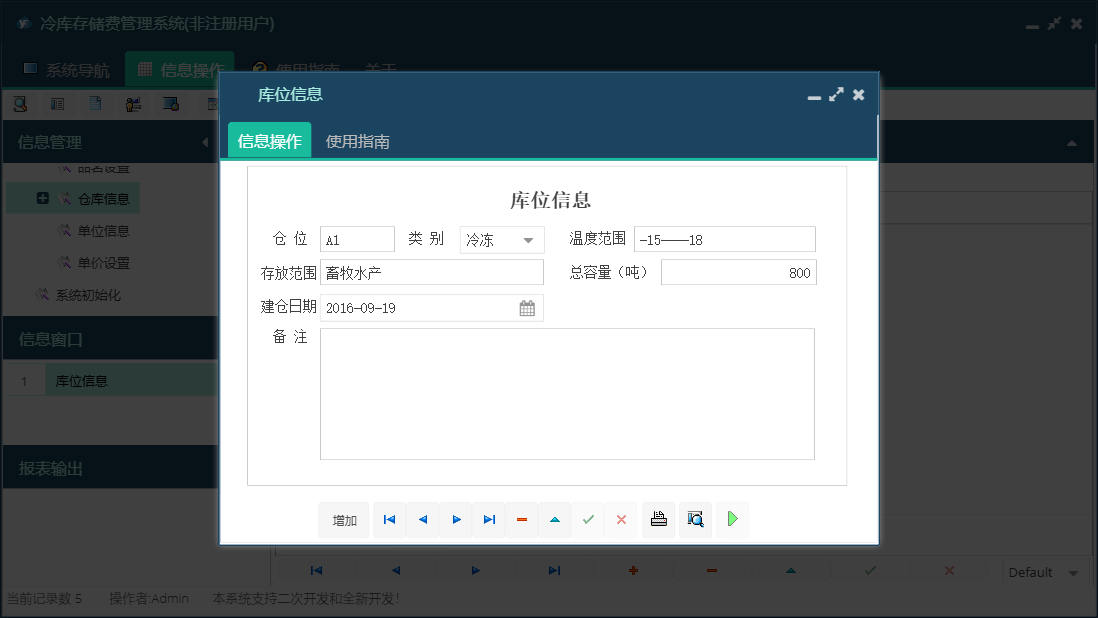
Task: Click the print icon in the dialog toolbar
Action: (658, 519)
